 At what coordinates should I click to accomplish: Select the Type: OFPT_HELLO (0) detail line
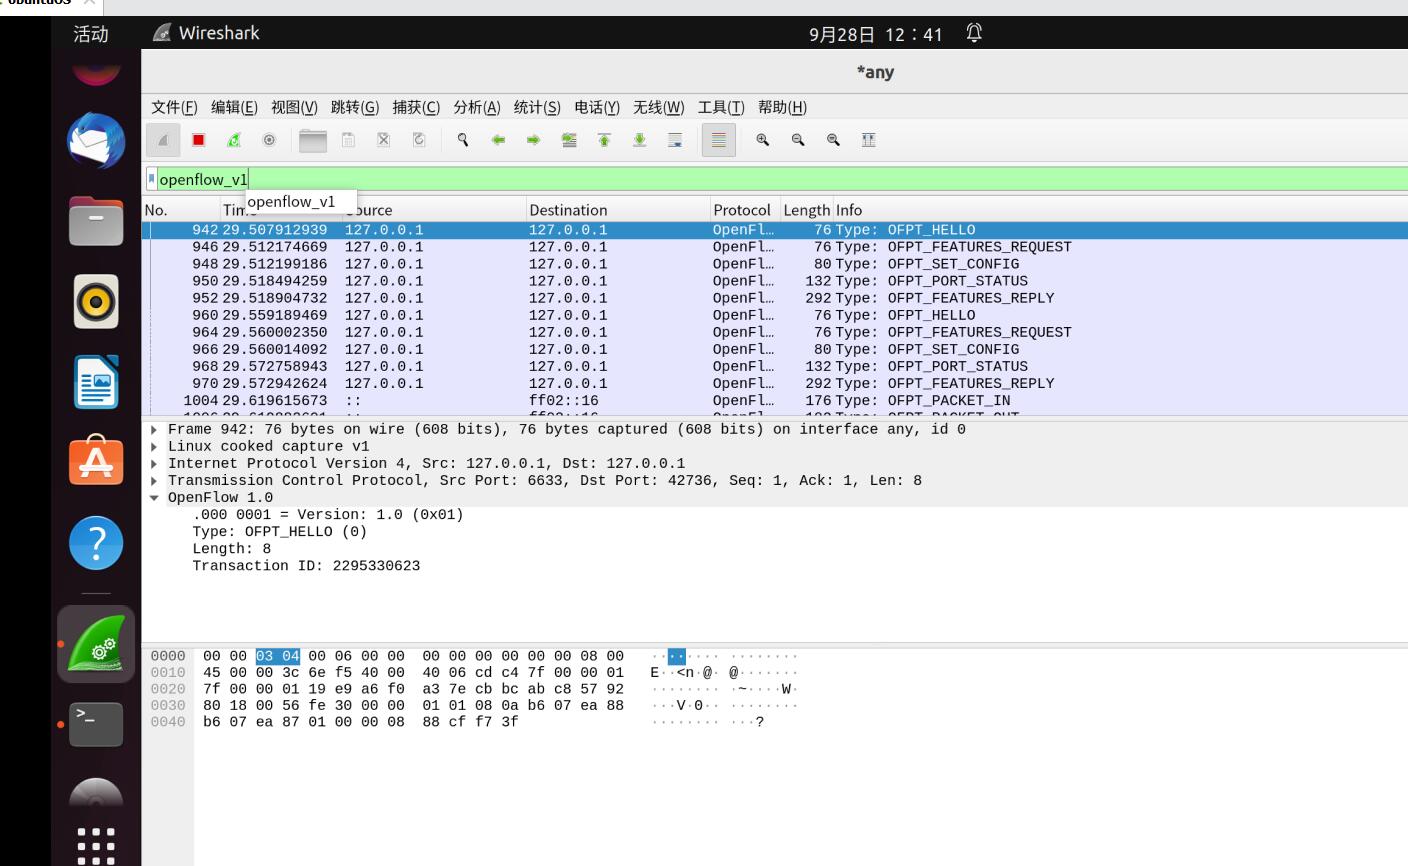point(279,532)
